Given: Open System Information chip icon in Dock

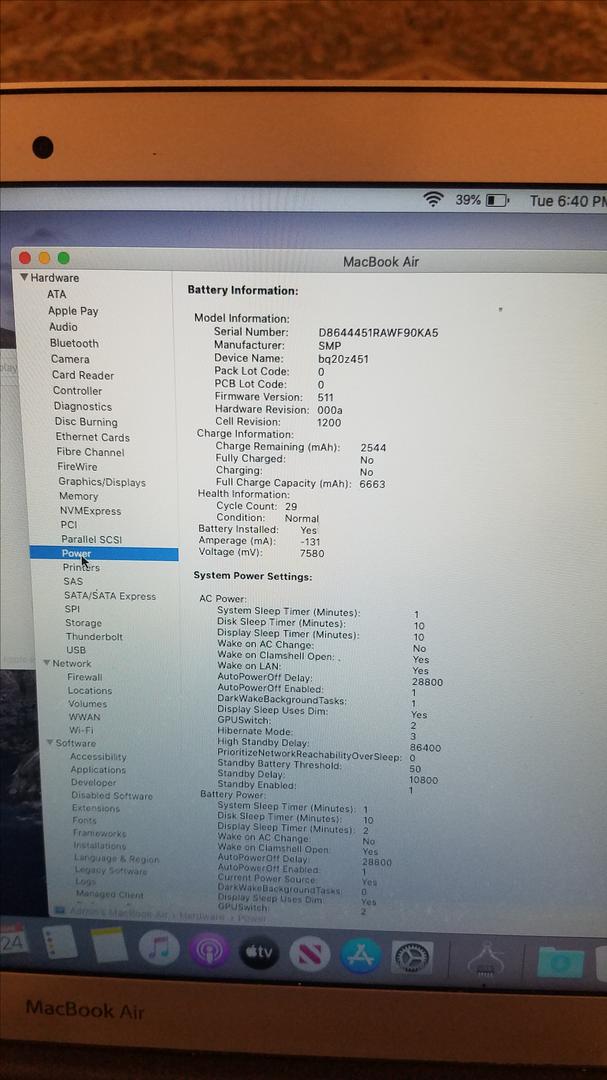Looking at the screenshot, I should (485, 959).
